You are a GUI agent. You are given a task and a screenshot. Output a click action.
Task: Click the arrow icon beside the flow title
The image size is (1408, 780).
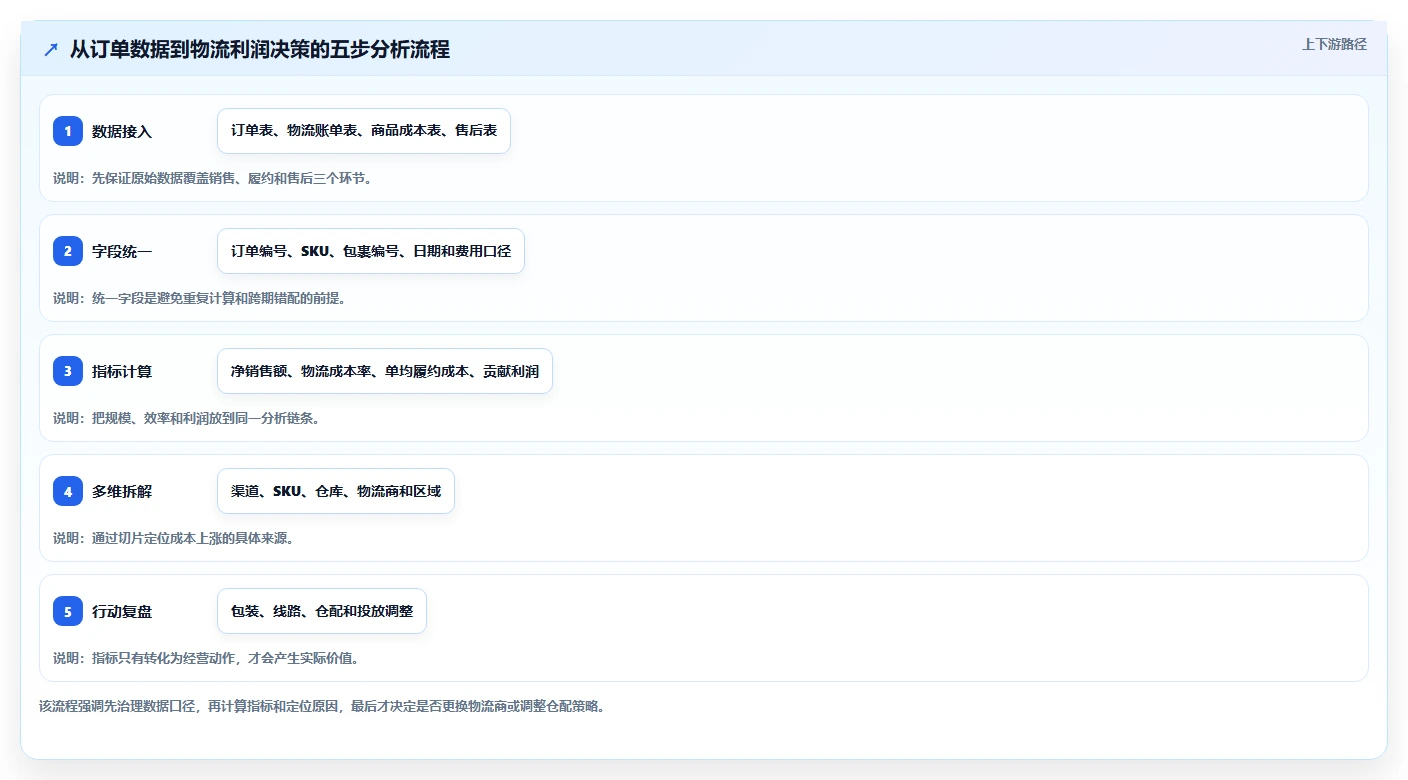[51, 49]
